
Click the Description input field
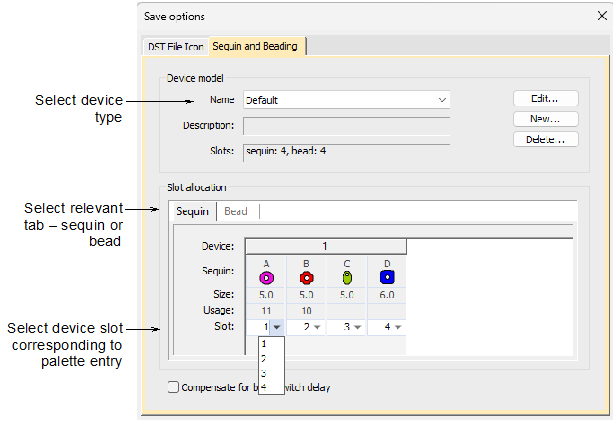(346, 126)
